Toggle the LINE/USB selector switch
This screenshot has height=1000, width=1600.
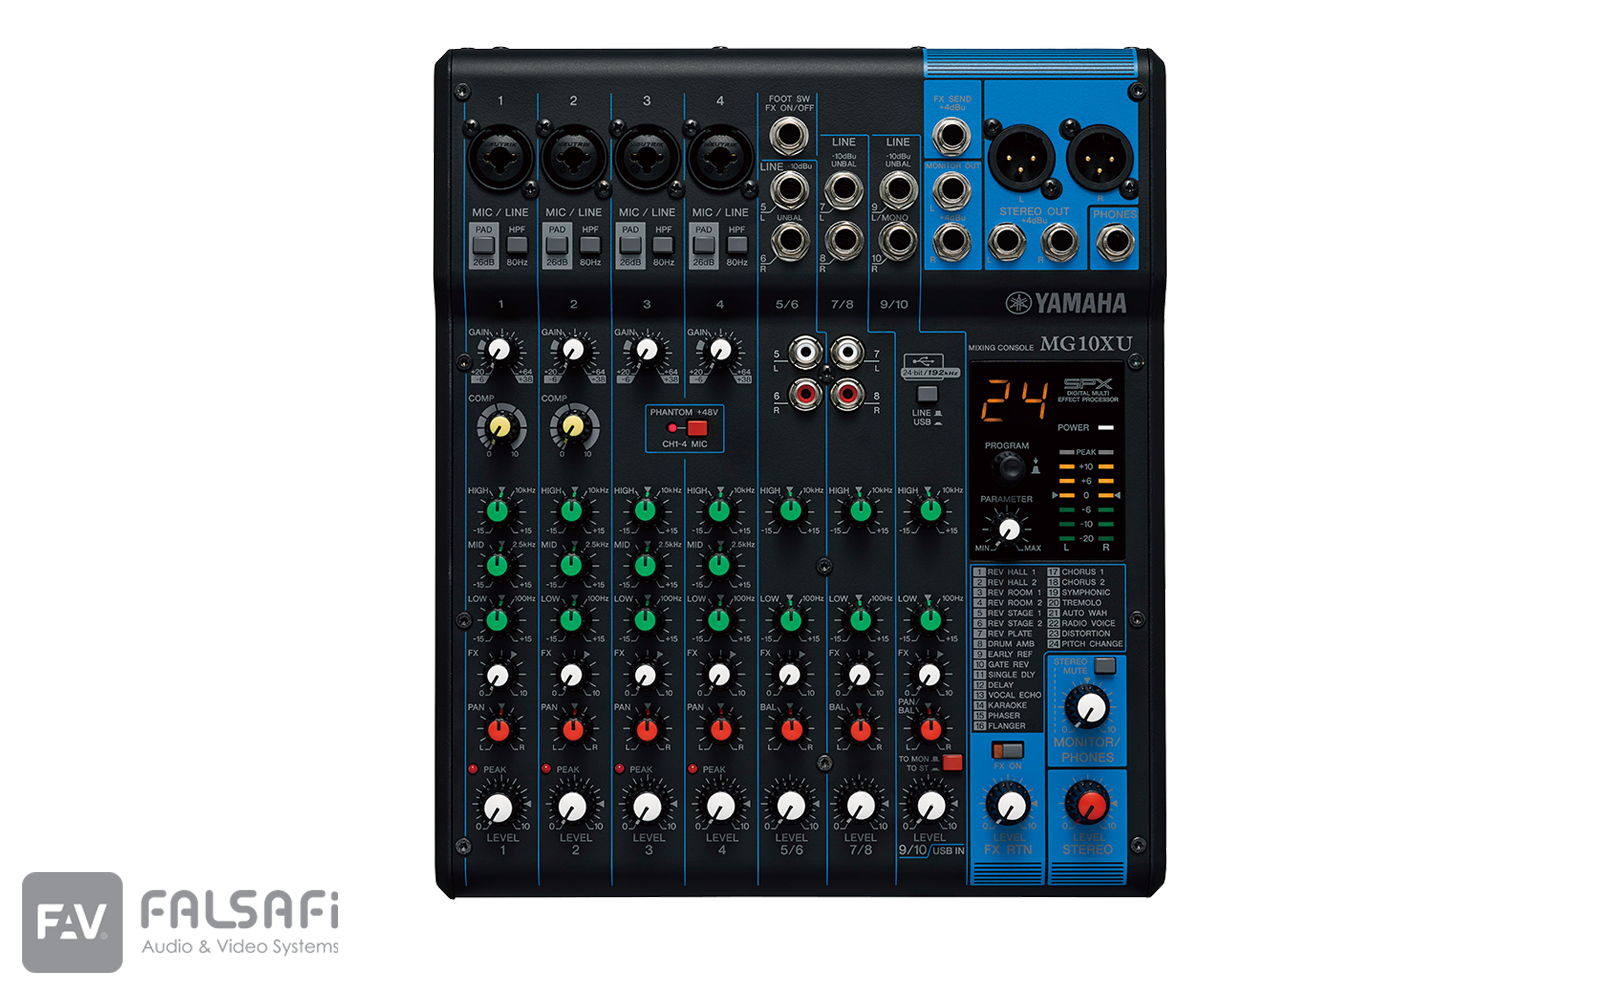927,394
